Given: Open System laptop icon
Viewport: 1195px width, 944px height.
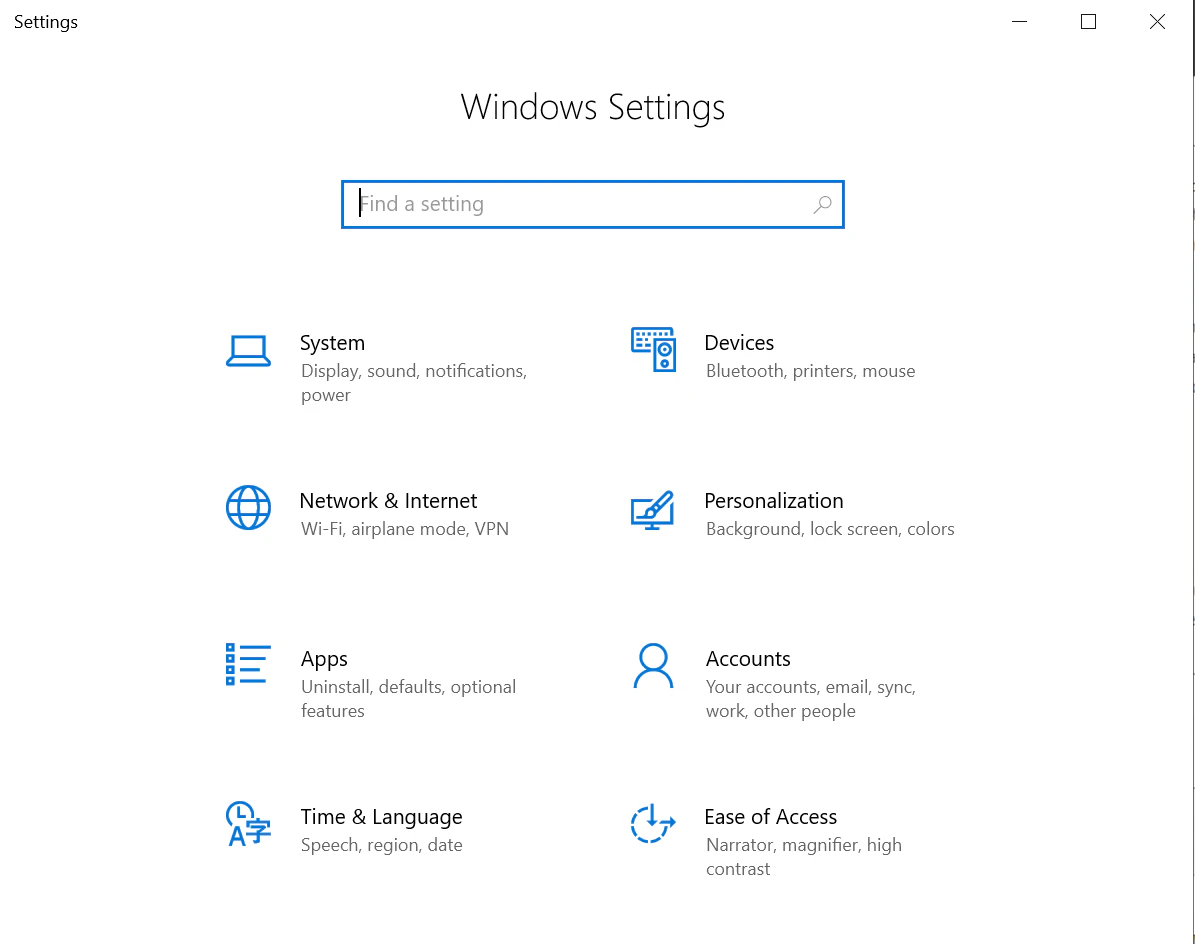Looking at the screenshot, I should (x=248, y=351).
